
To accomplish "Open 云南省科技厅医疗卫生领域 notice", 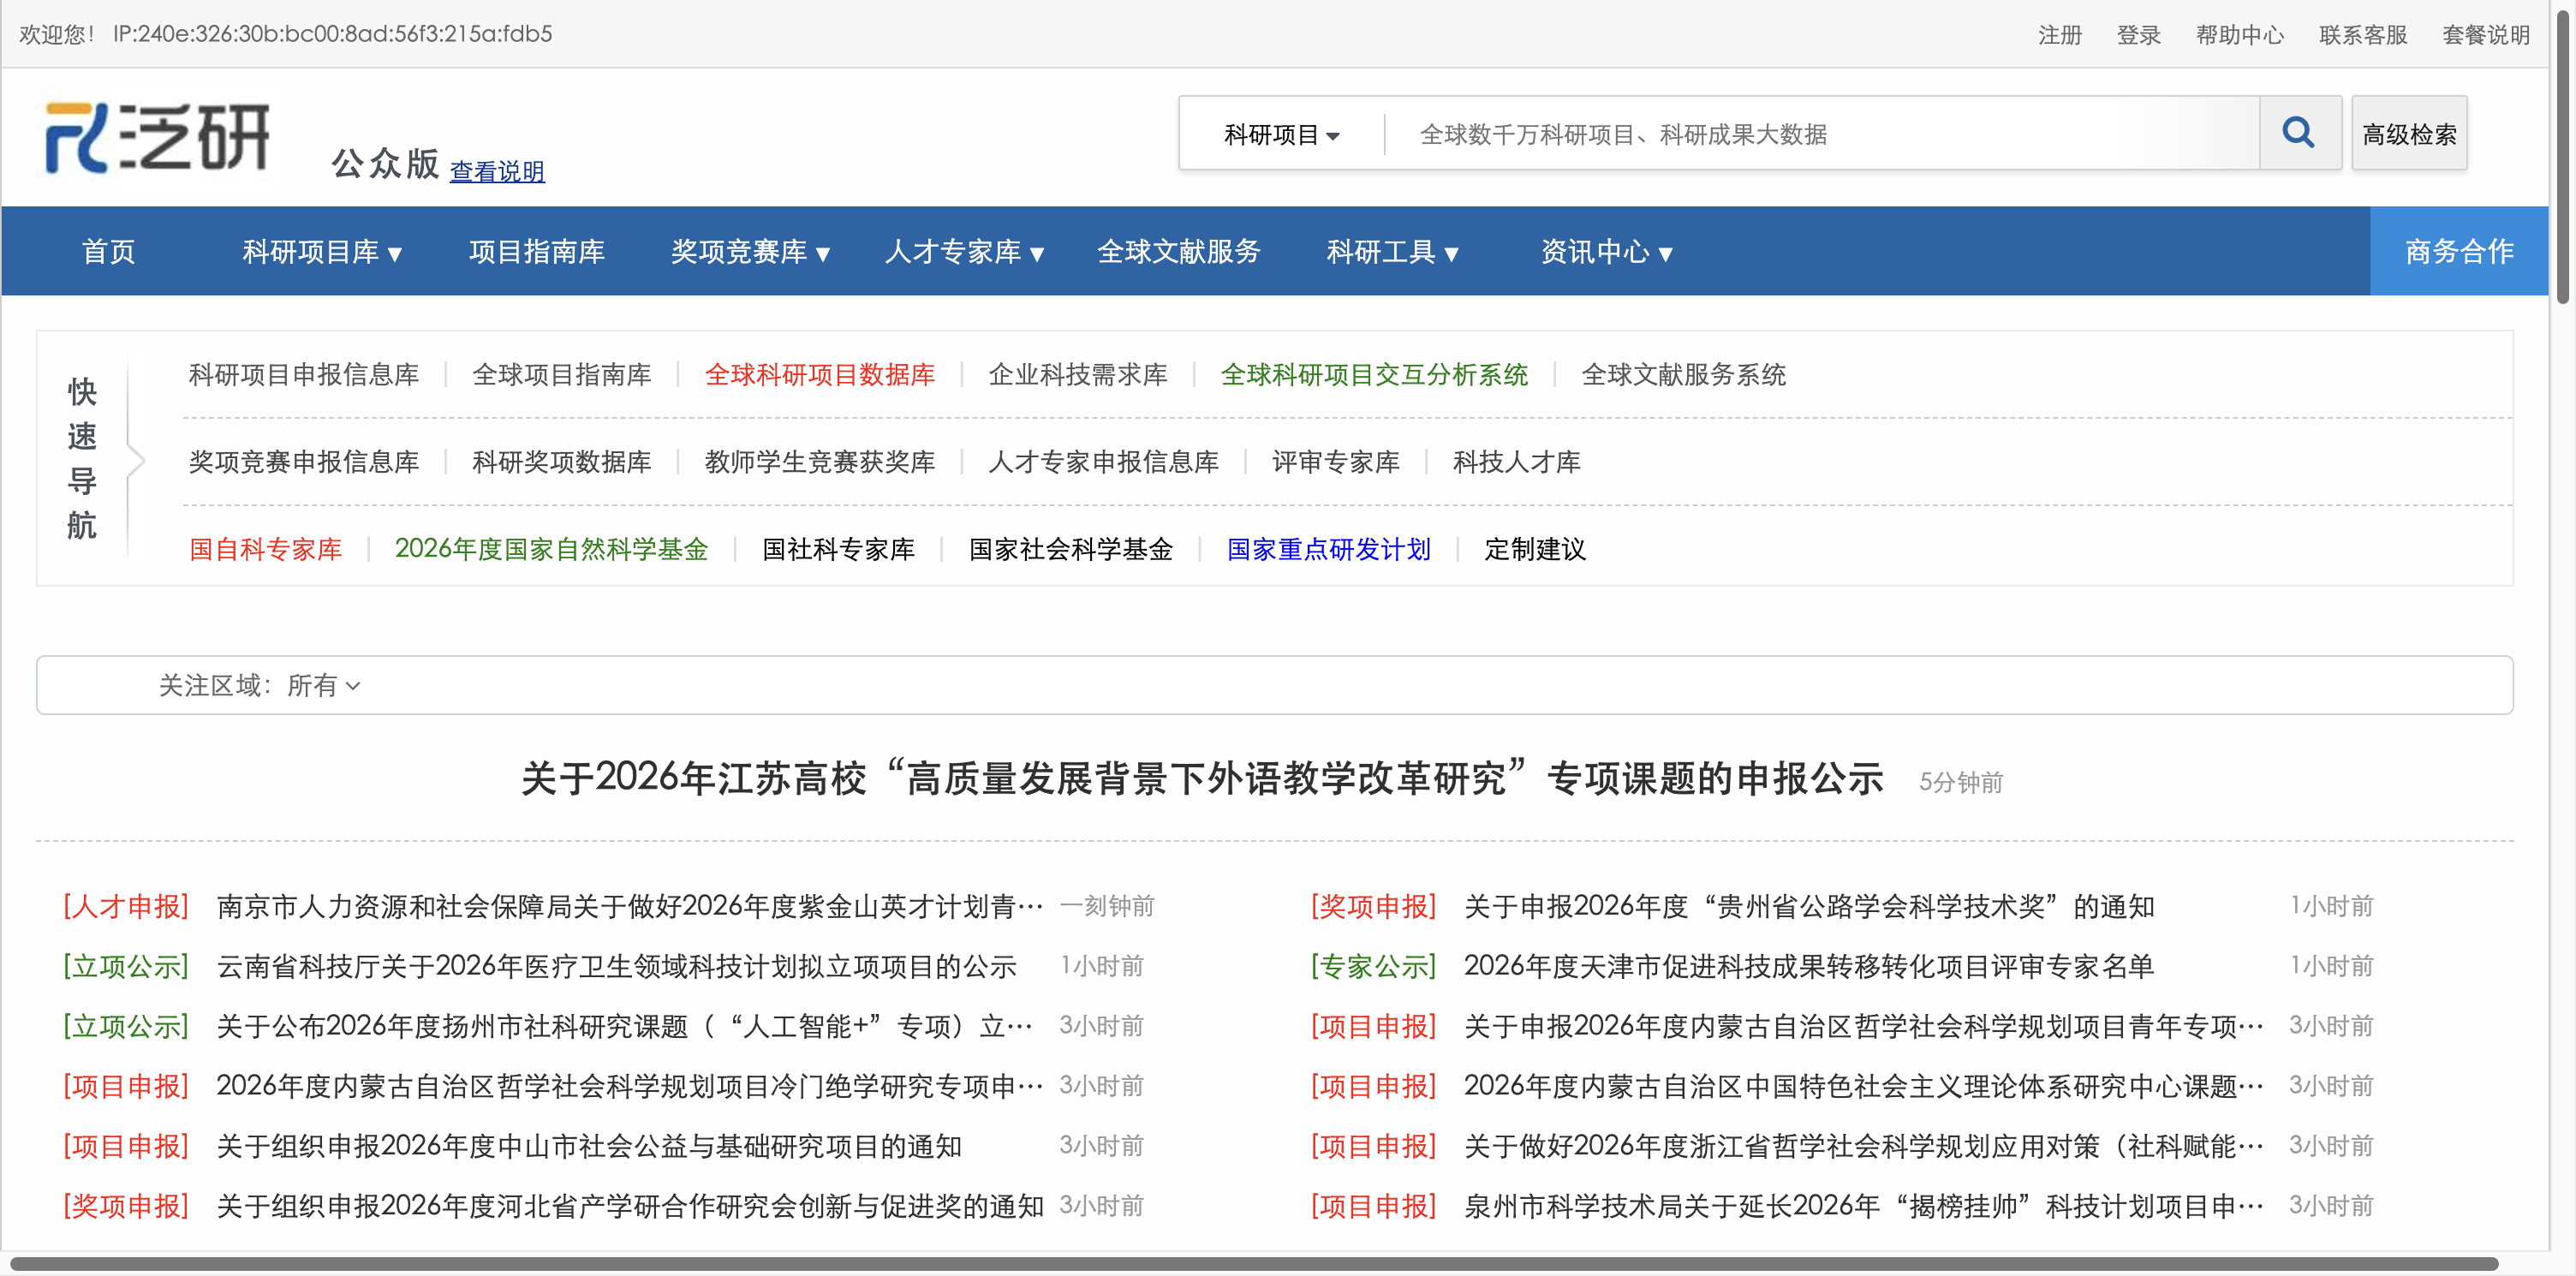I will (x=617, y=966).
